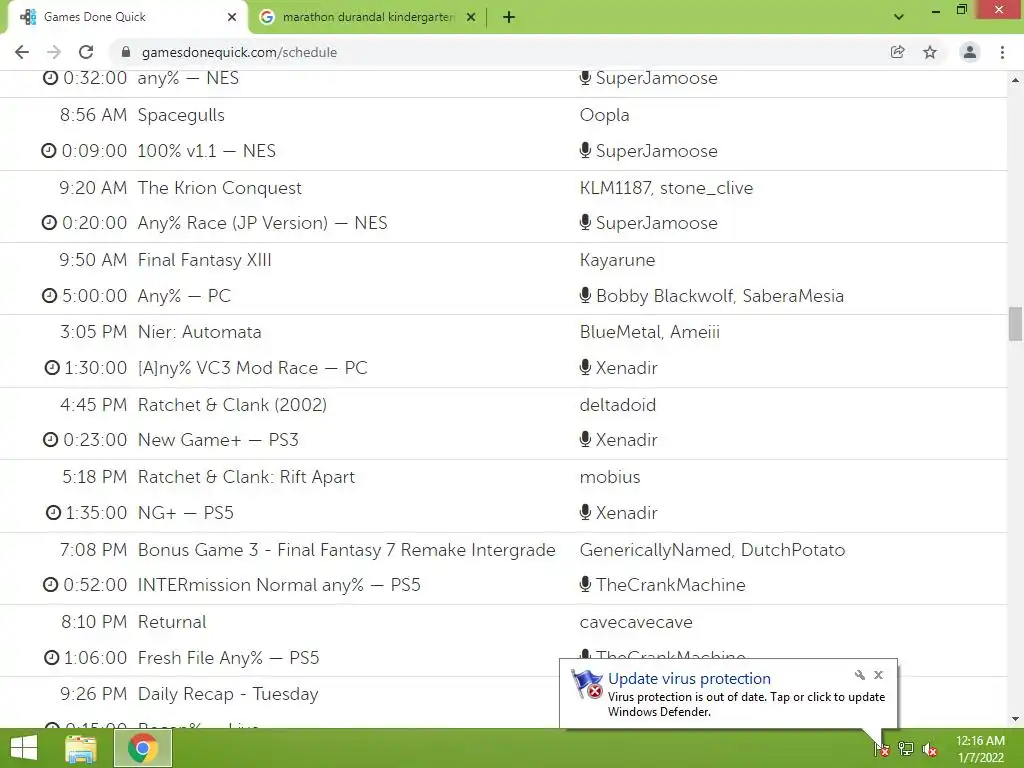This screenshot has width=1024, height=768.
Task: Click the Spacegulls game title
Action: 181,115
